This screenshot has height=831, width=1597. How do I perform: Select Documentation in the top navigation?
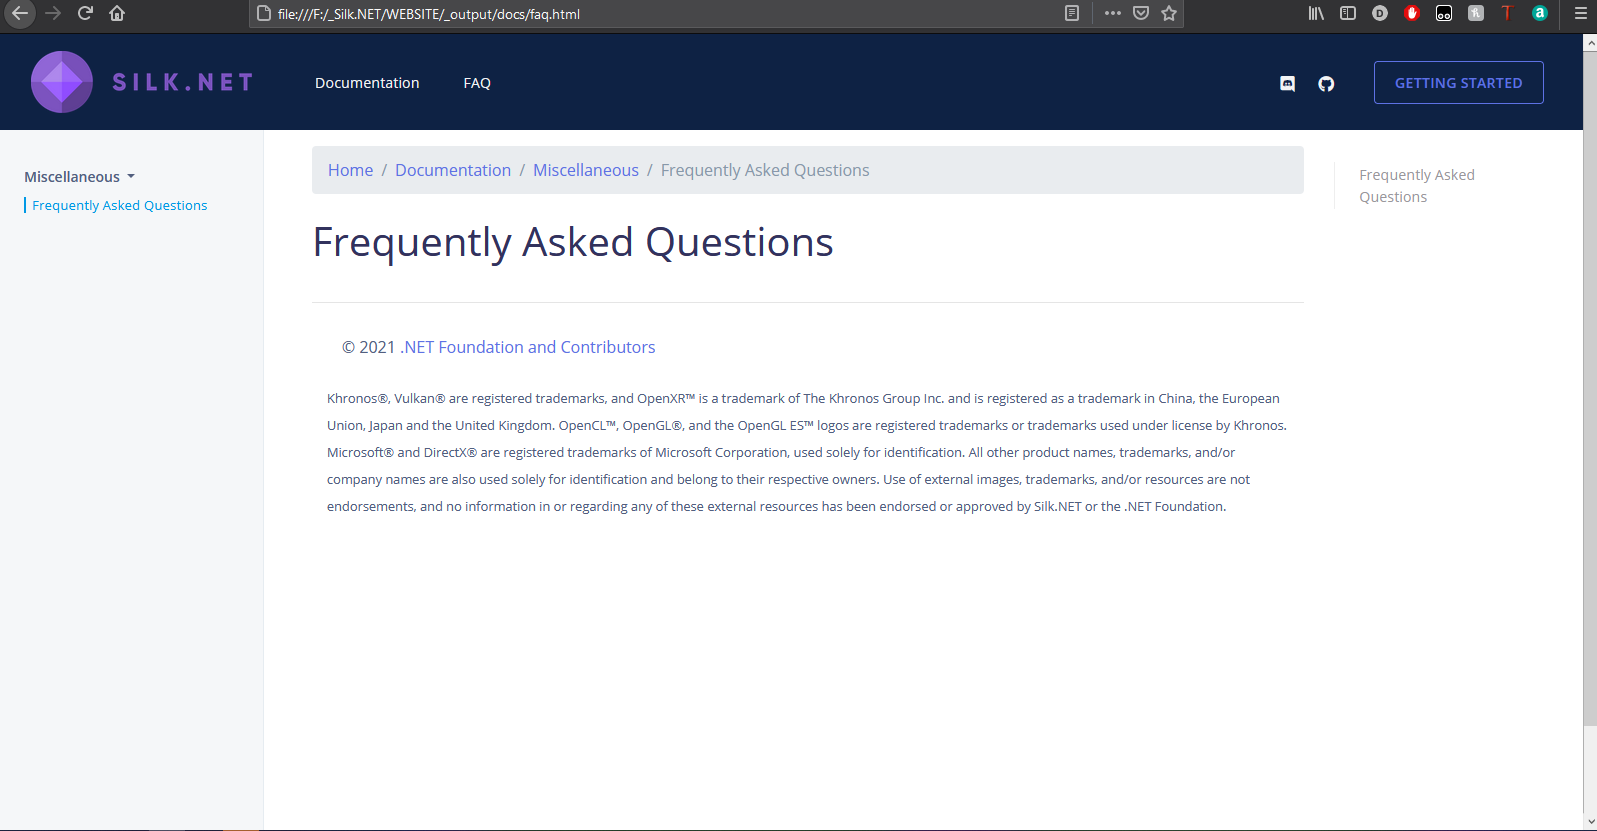click(367, 83)
